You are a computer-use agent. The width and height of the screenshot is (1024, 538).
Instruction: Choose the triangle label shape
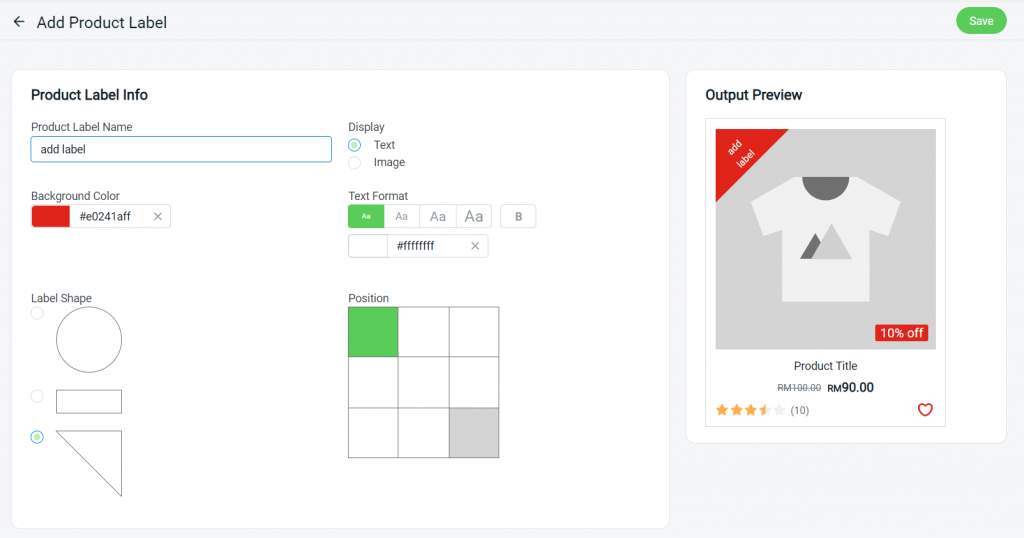point(37,437)
